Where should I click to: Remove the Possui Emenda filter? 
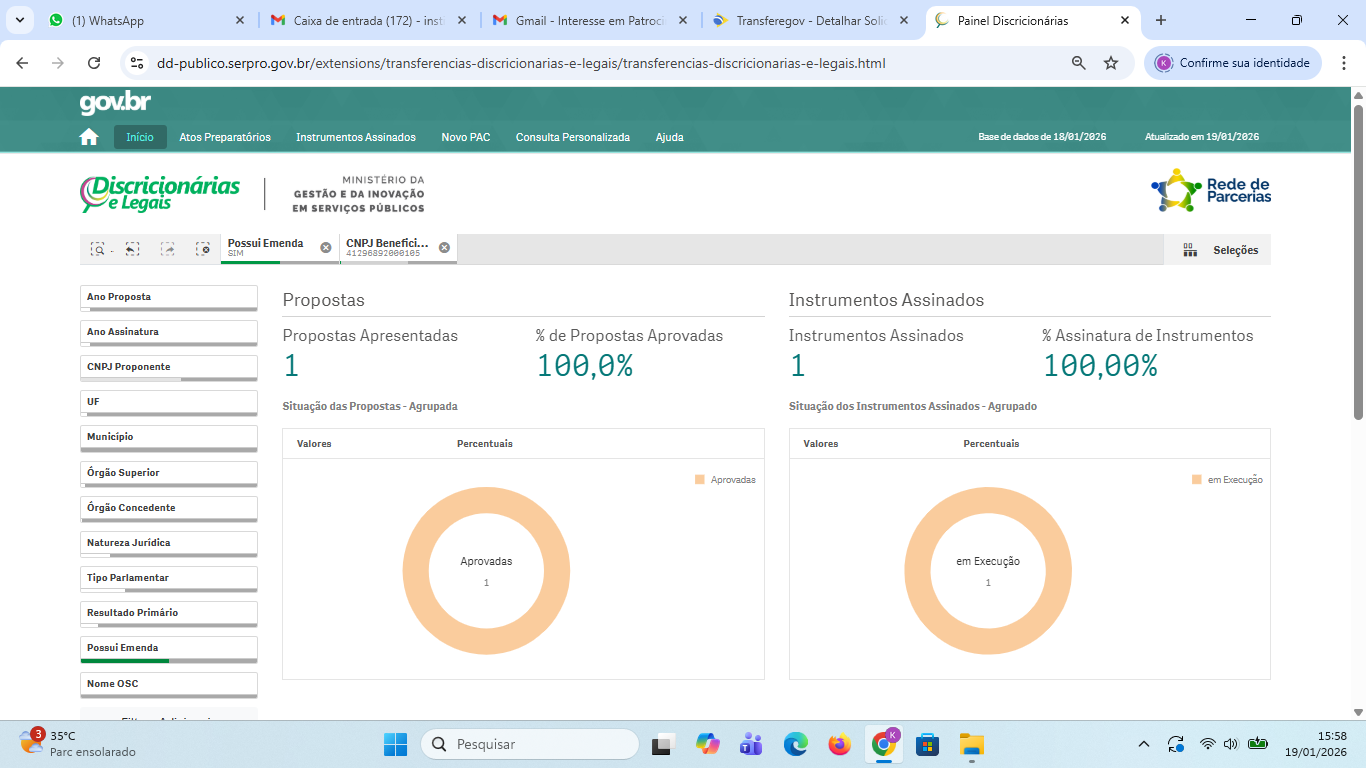click(326, 248)
